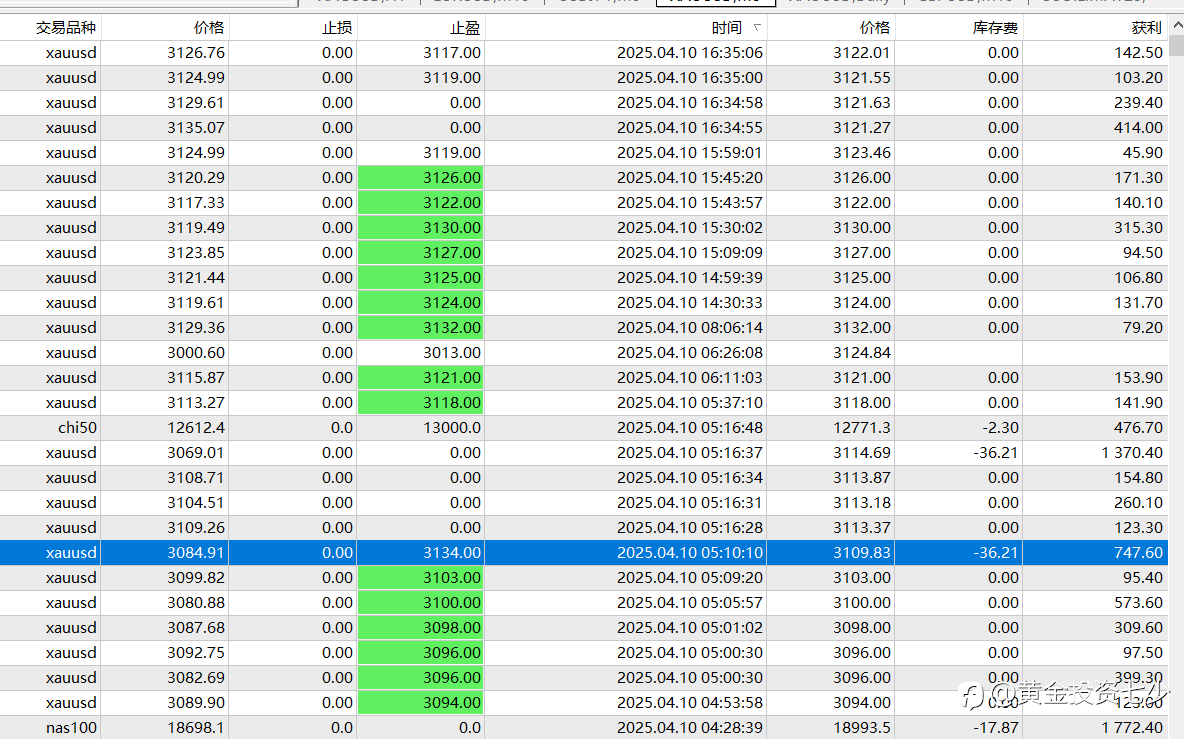Click the profit value 315.30
The height and width of the screenshot is (739, 1184).
tap(1139, 227)
